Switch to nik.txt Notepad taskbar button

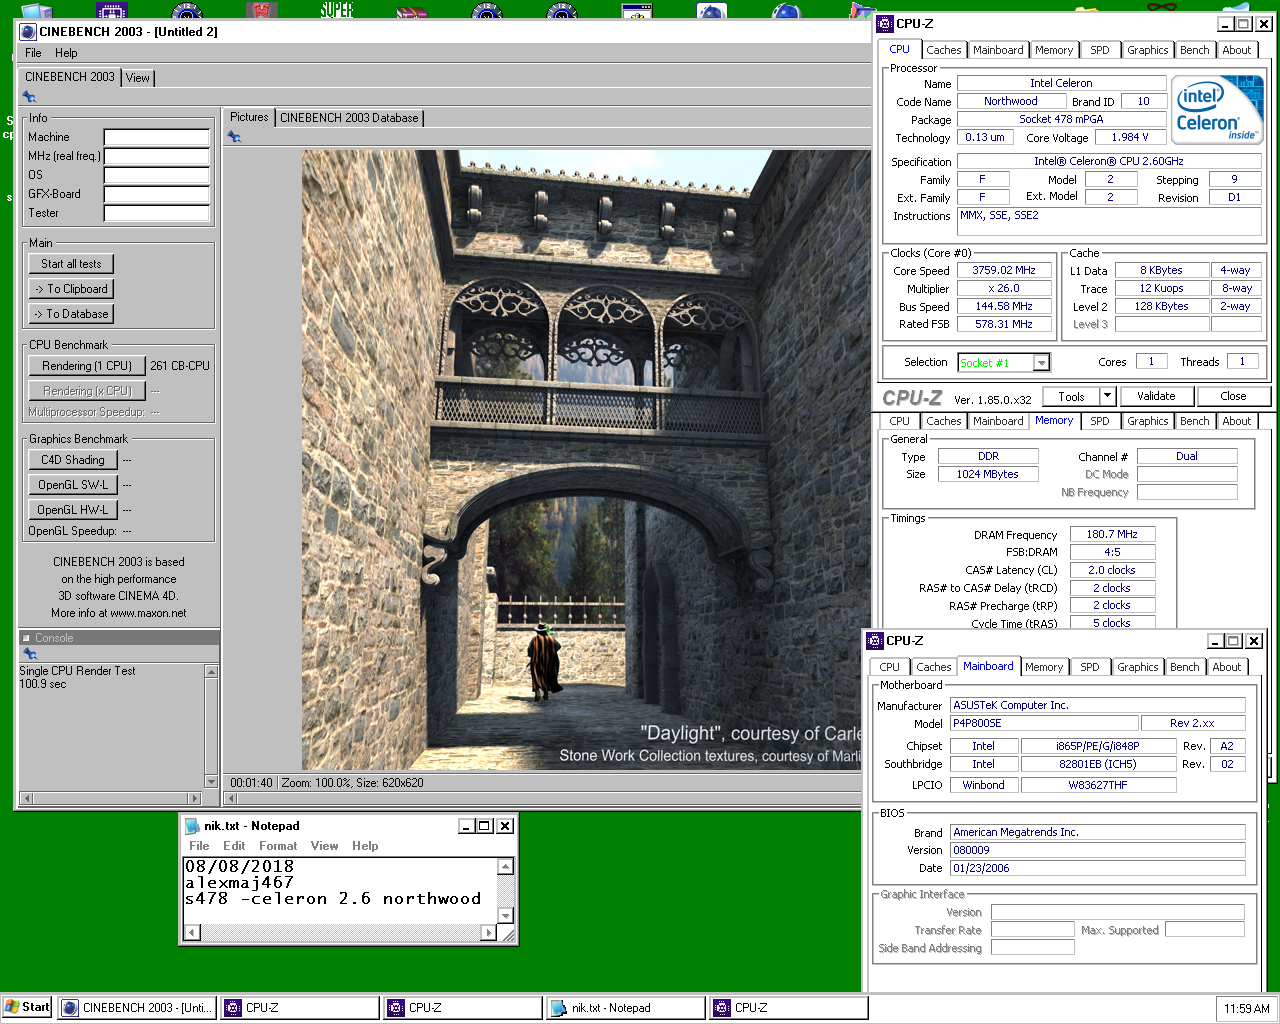pyautogui.click(x=625, y=1008)
